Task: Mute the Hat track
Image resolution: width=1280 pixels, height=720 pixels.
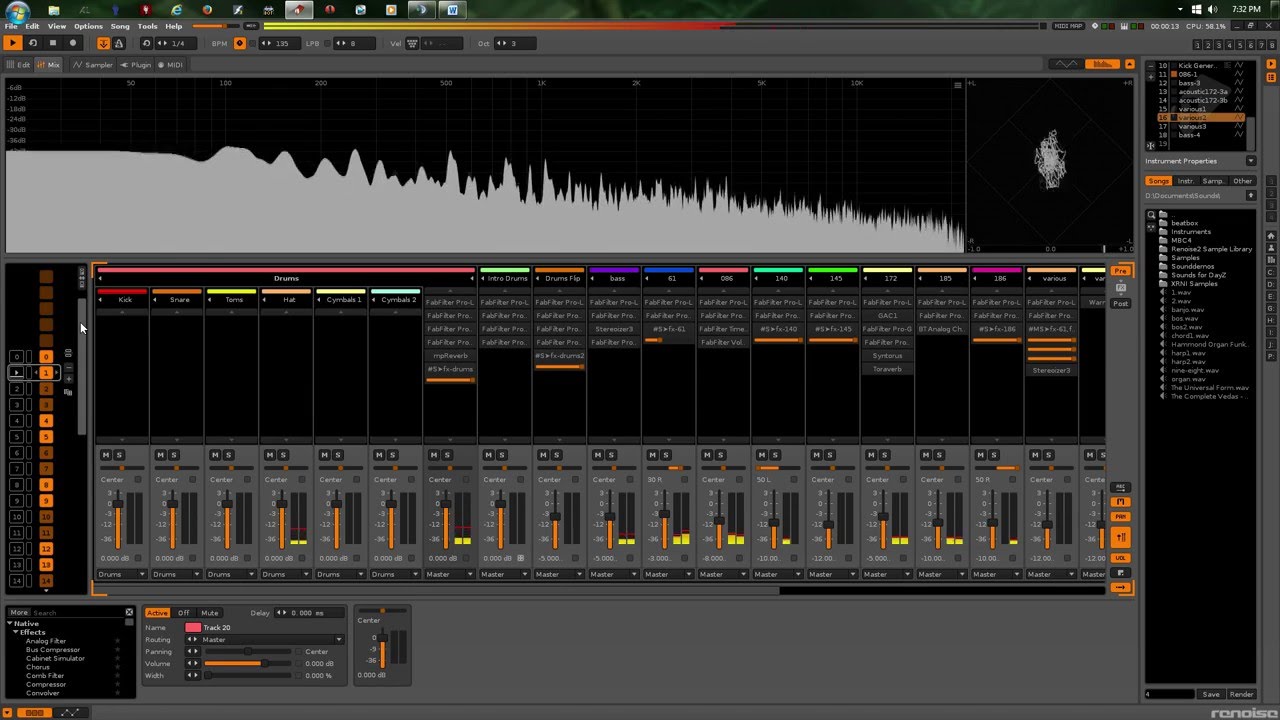Action: tap(269, 455)
